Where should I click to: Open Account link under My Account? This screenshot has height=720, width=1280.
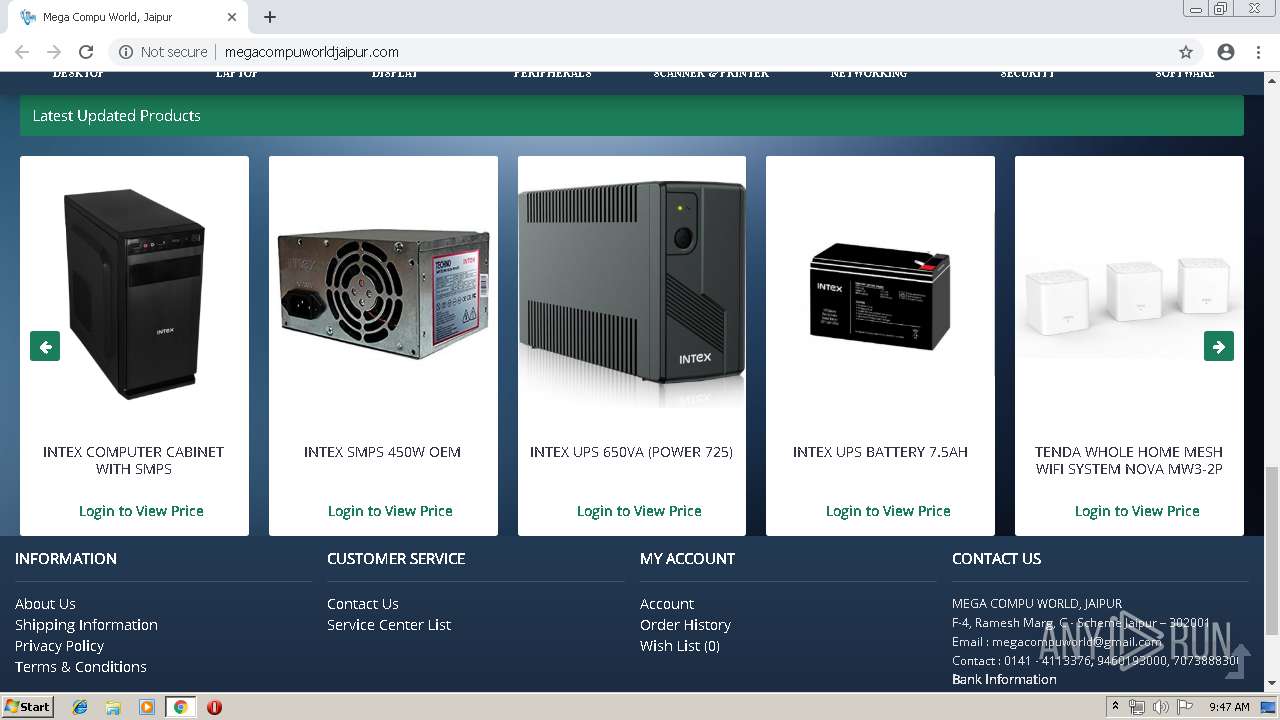pyautogui.click(x=667, y=604)
